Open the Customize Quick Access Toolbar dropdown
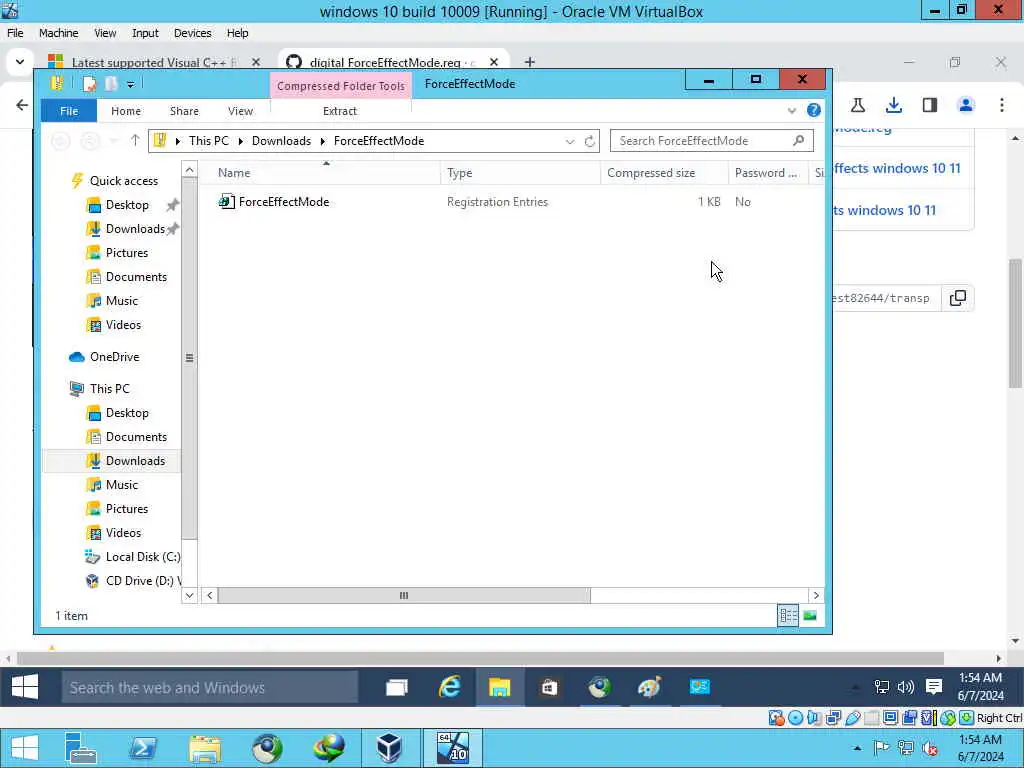 click(131, 84)
